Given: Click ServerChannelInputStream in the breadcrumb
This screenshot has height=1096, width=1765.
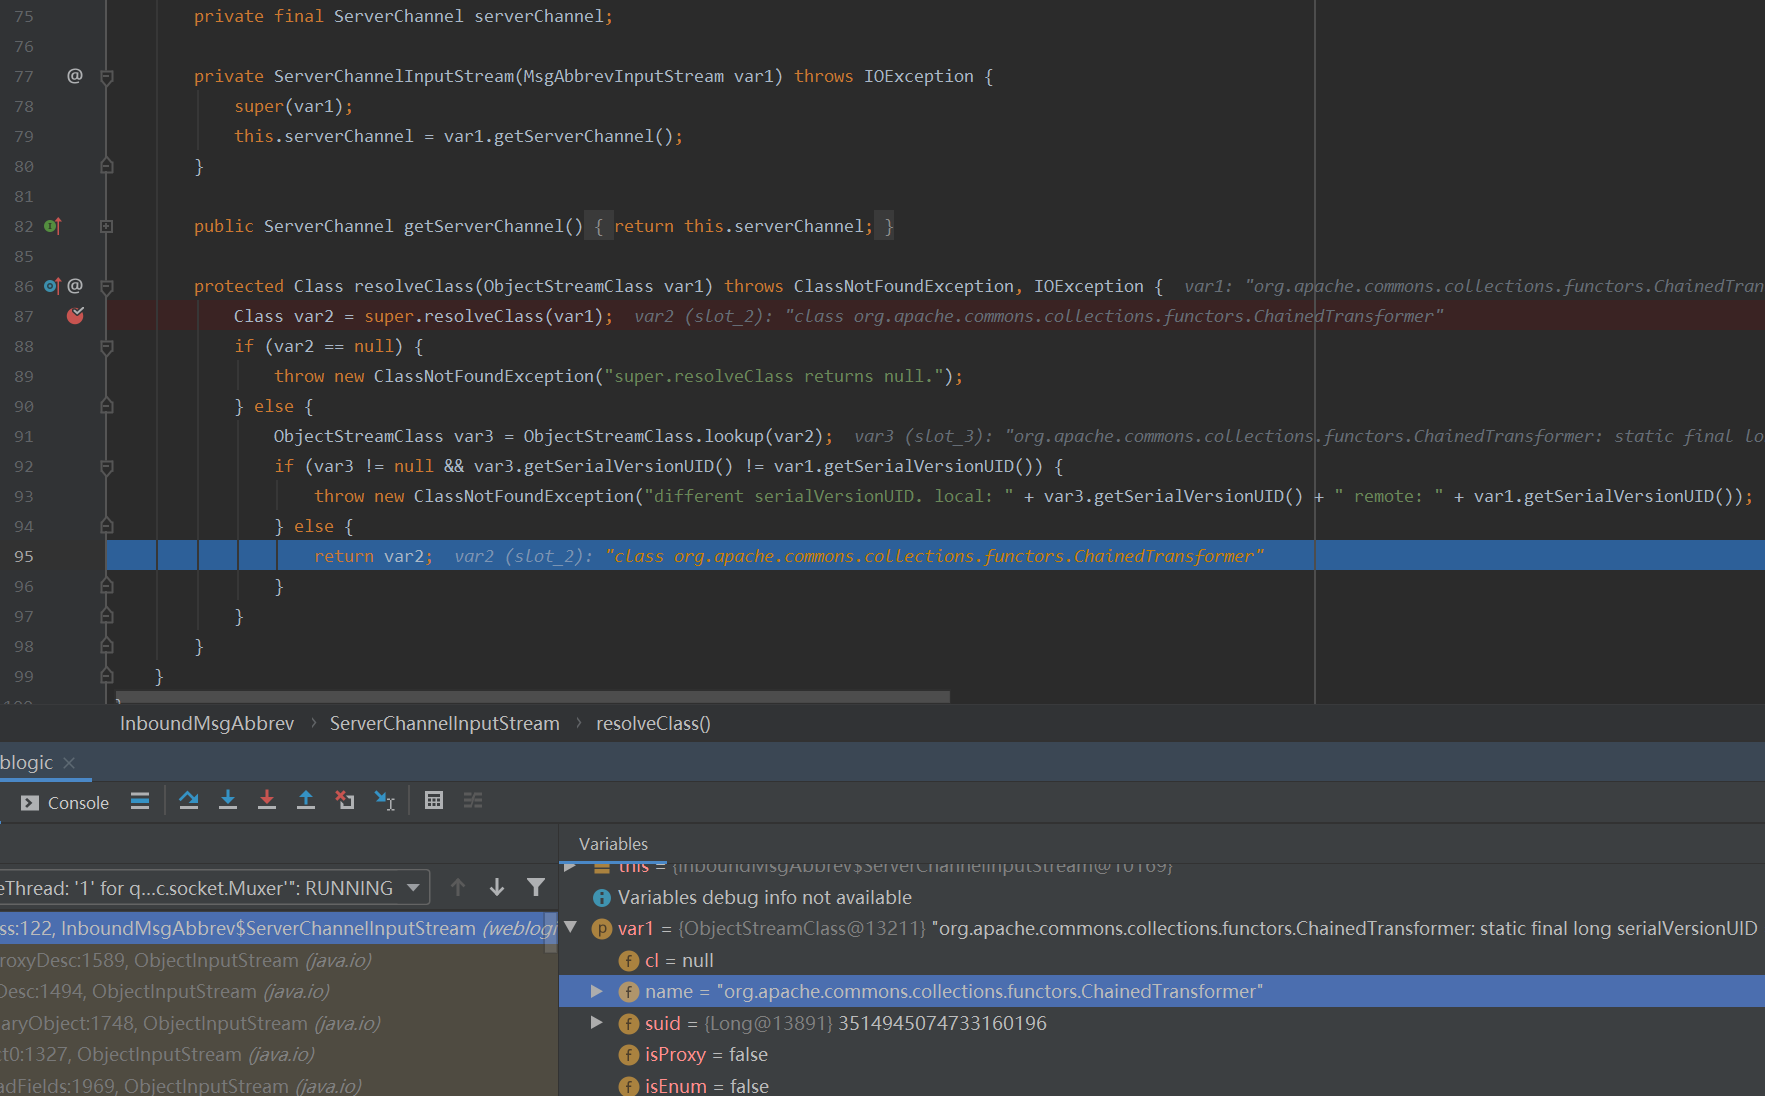Looking at the screenshot, I should pos(445,723).
